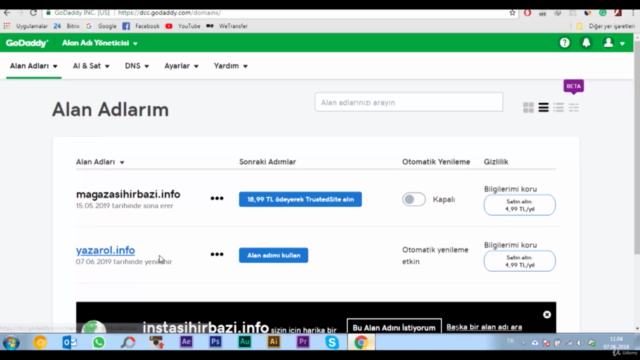Screen dimensions: 640x360
Task: Sort by Alan Adları column header
Action: pyautogui.click(x=100, y=162)
